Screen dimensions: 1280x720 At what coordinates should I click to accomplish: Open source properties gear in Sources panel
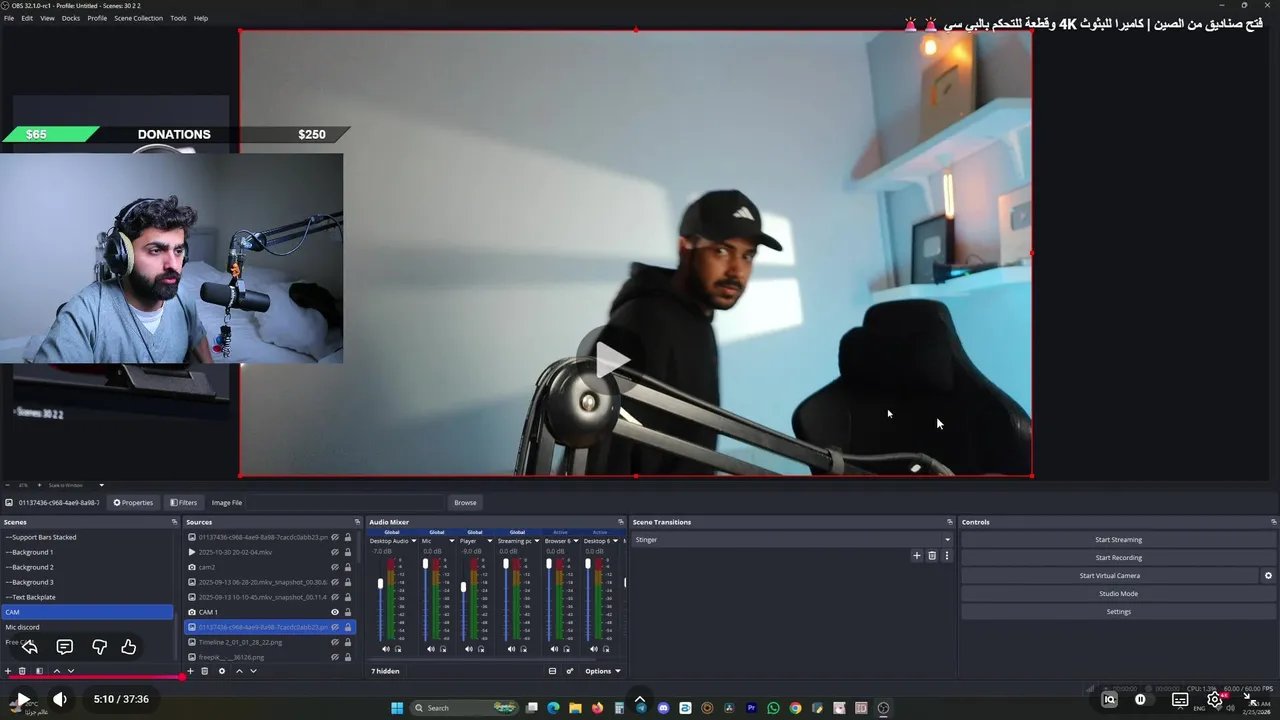(222, 671)
